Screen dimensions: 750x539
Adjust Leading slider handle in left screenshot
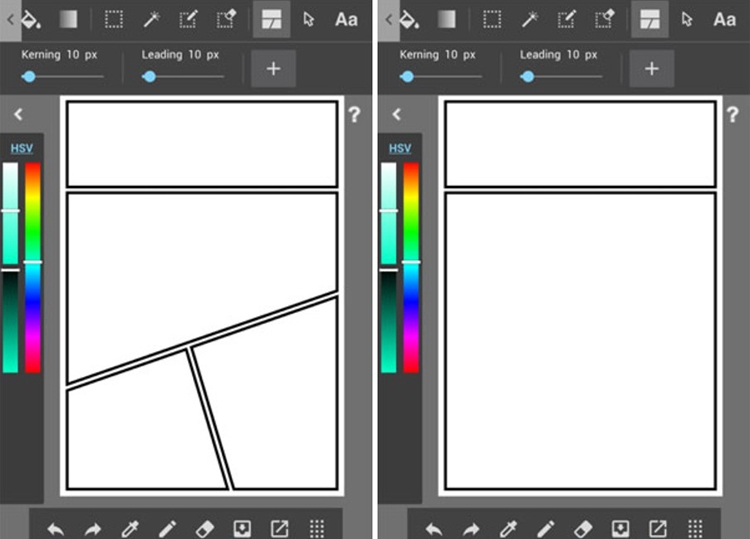click(149, 76)
